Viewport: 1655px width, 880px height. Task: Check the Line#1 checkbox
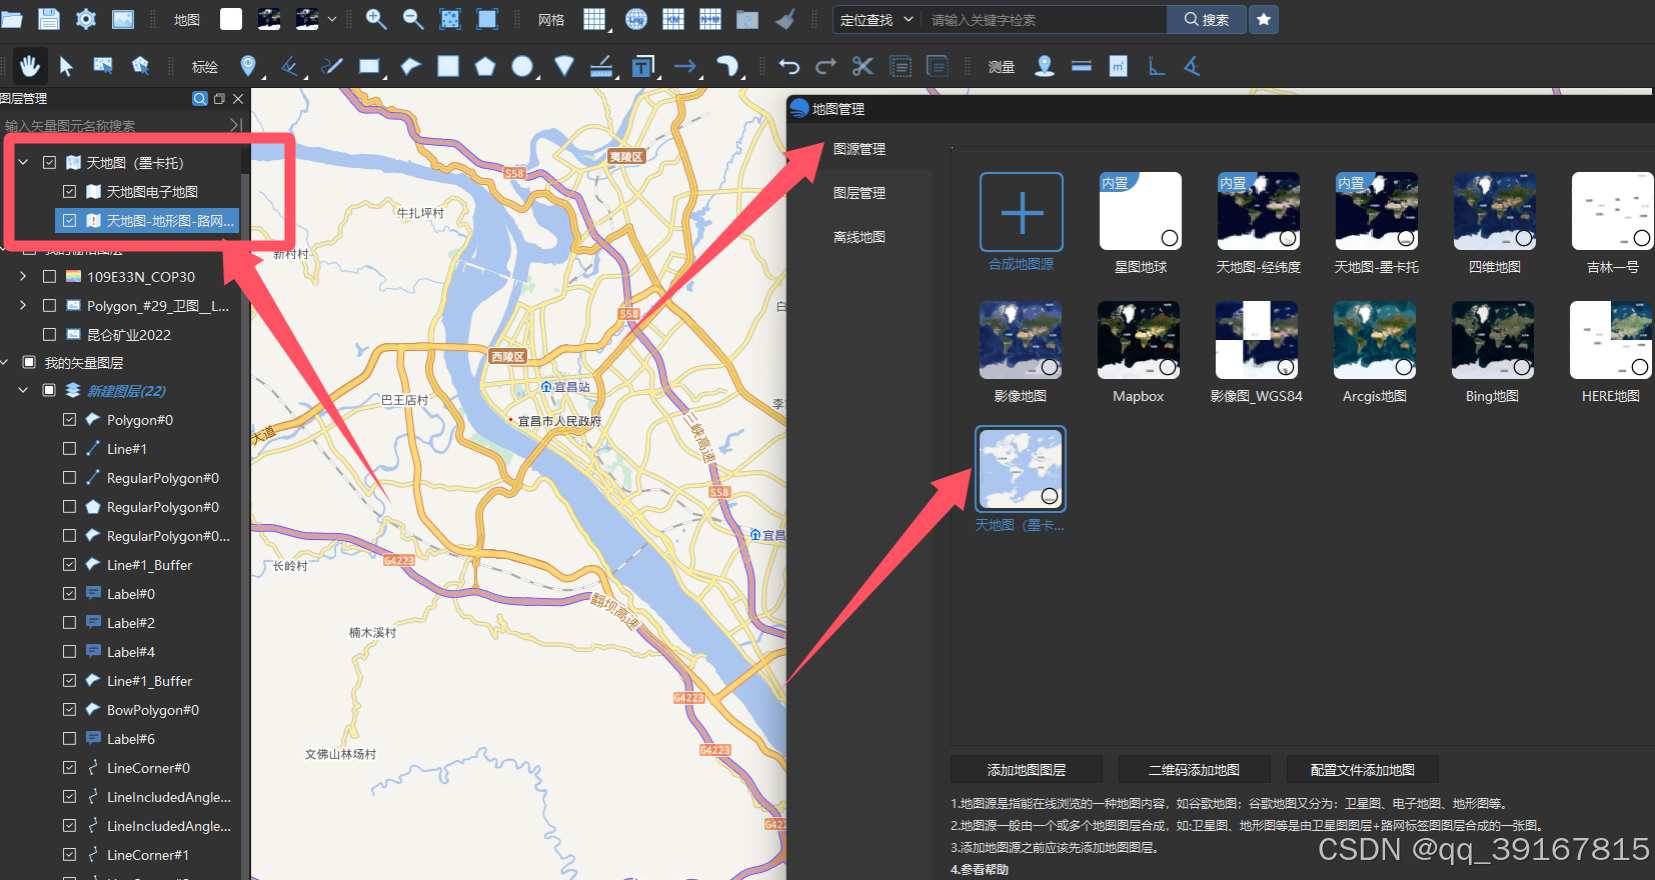pyautogui.click(x=69, y=449)
